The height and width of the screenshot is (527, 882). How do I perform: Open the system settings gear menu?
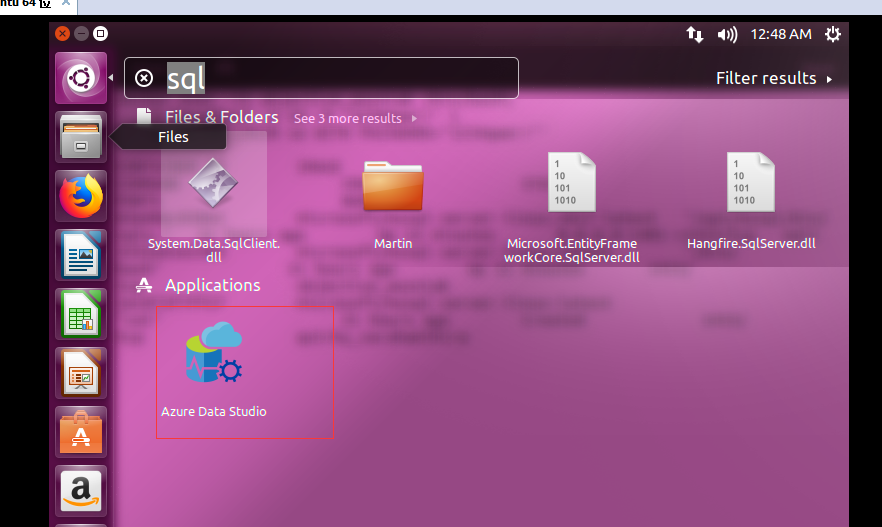pos(832,34)
